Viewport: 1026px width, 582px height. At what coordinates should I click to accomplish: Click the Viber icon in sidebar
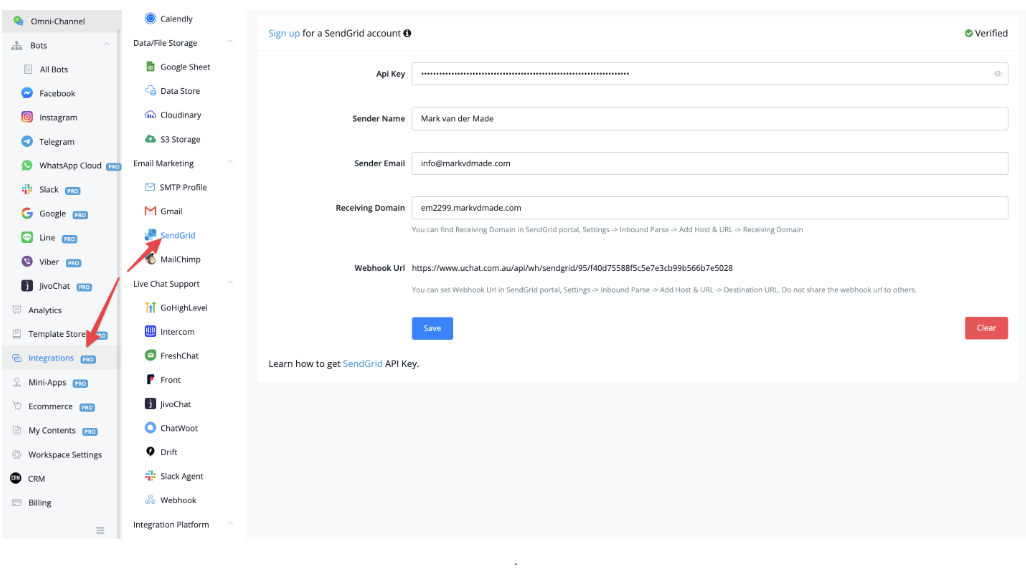(x=27, y=262)
